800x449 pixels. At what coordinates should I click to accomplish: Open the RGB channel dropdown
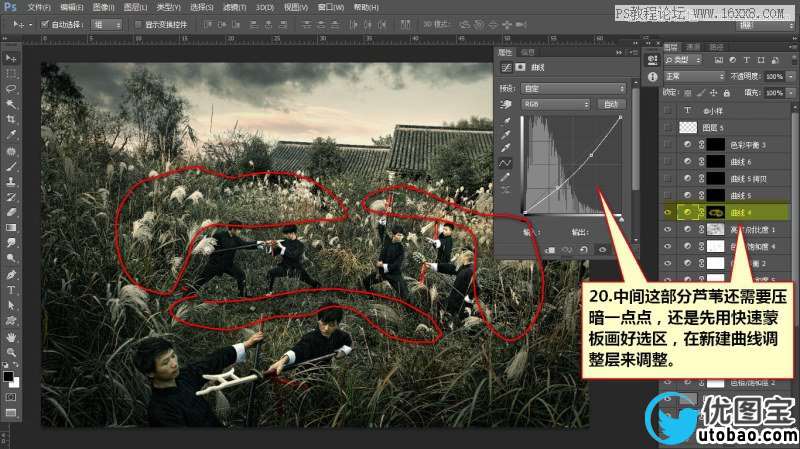point(555,104)
